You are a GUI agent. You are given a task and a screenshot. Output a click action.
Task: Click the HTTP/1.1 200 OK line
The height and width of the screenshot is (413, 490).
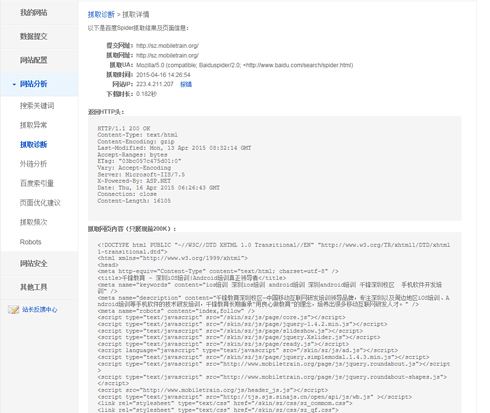pos(124,128)
